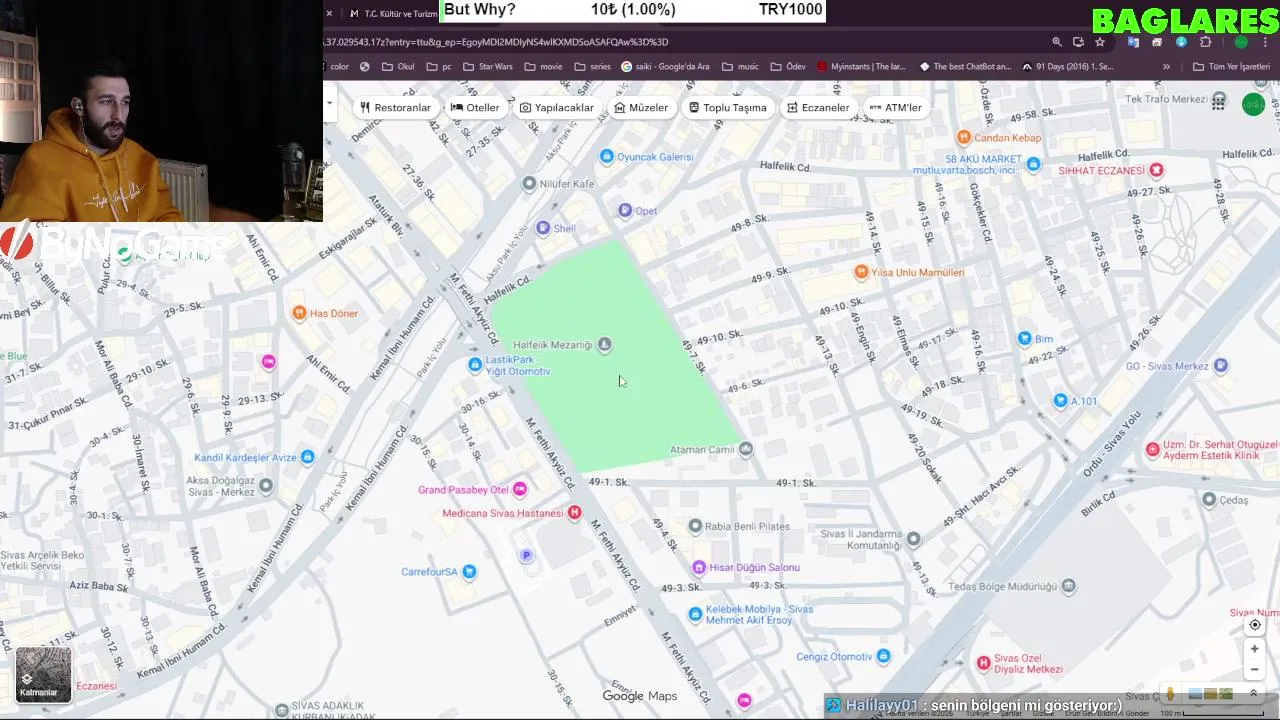This screenshot has height=720, width=1280.
Task: Click the Medicana Sivas Hastanesi pin
Action: tap(574, 513)
